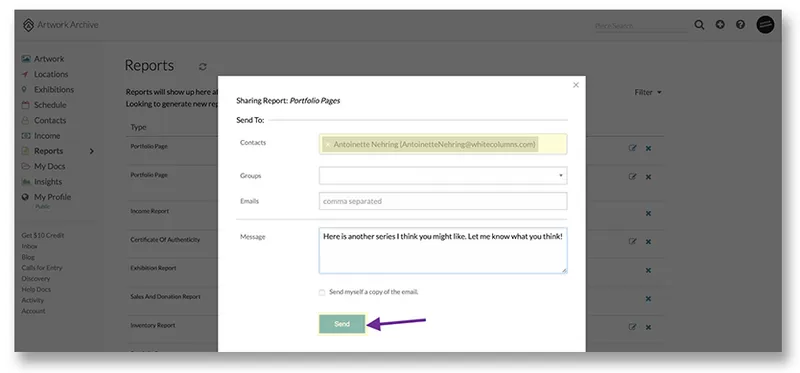Delete the first Portfolio Page report
The height and width of the screenshot is (373, 800).
(648, 148)
